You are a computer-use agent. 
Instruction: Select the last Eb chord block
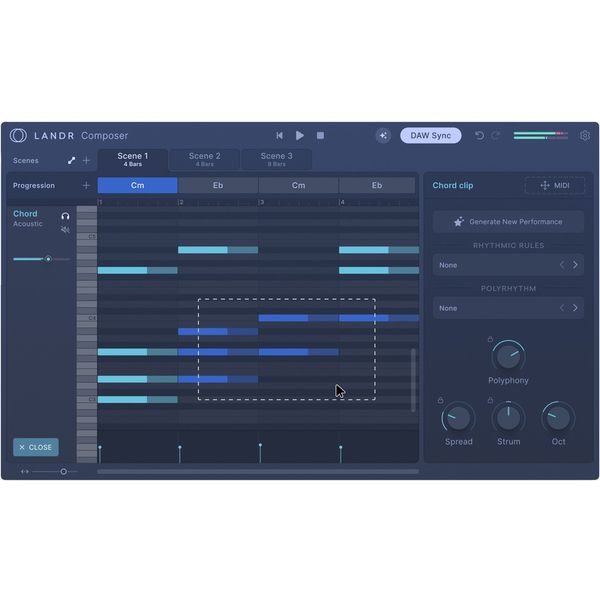[377, 185]
